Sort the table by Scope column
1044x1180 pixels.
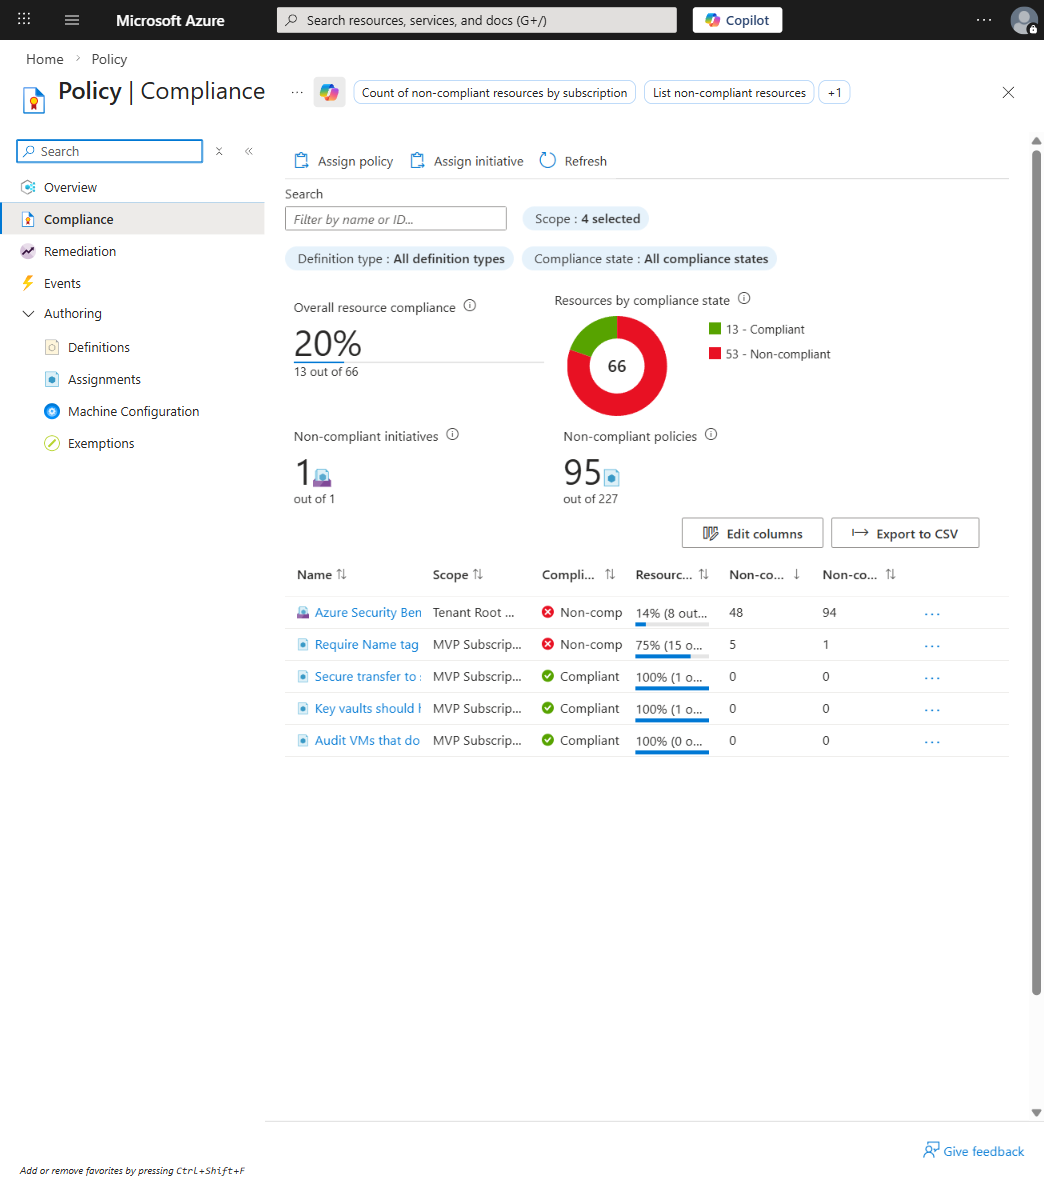click(478, 574)
